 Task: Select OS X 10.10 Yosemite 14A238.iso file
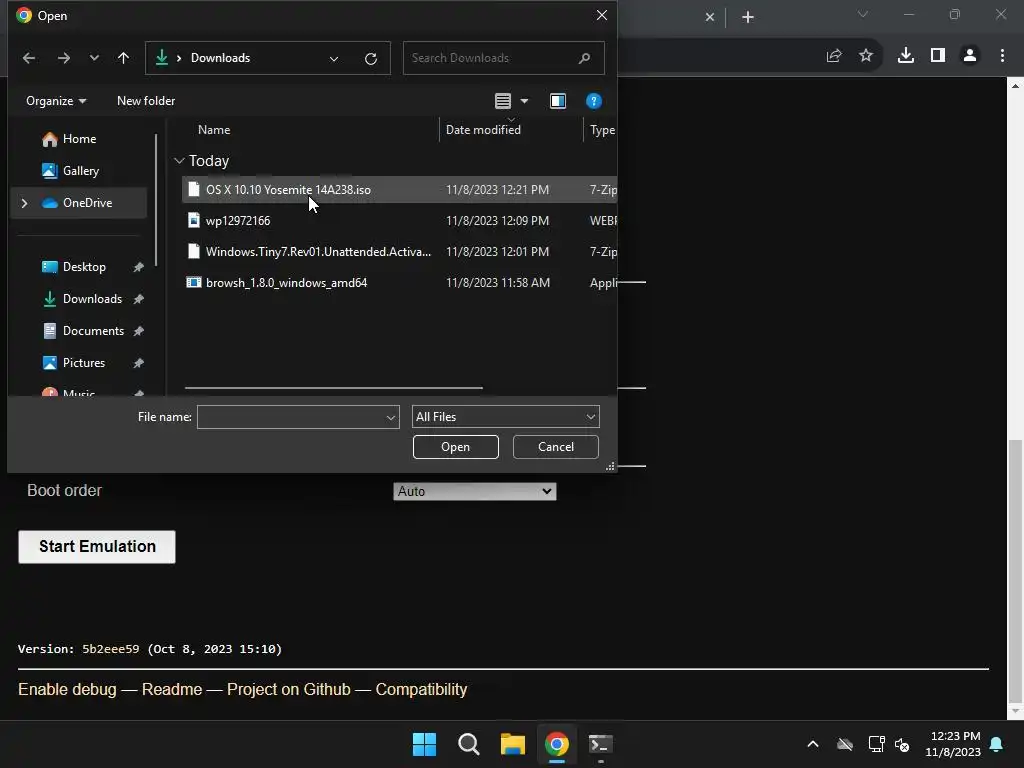399,189
